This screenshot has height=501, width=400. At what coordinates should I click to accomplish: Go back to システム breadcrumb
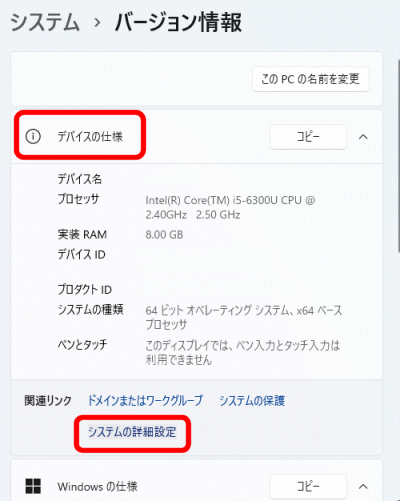(45, 22)
